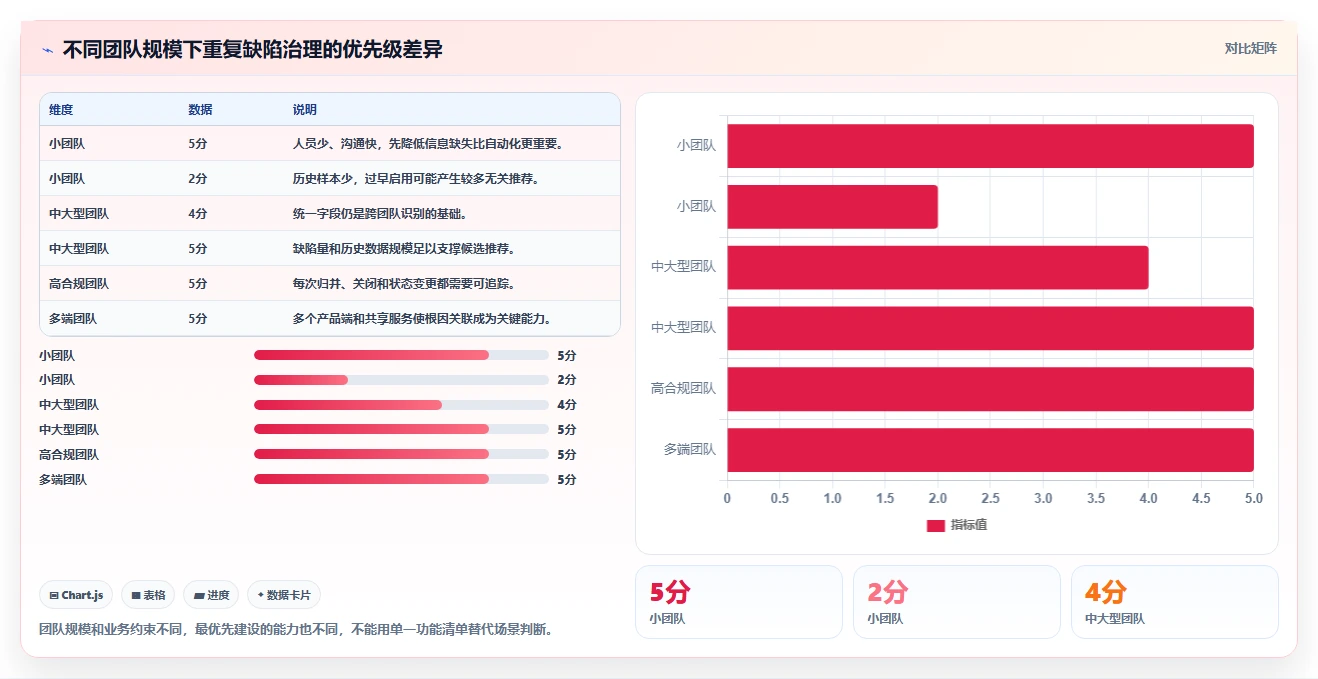Click the chart bar with value 2.0
This screenshot has width=1318, height=679.
point(832,207)
